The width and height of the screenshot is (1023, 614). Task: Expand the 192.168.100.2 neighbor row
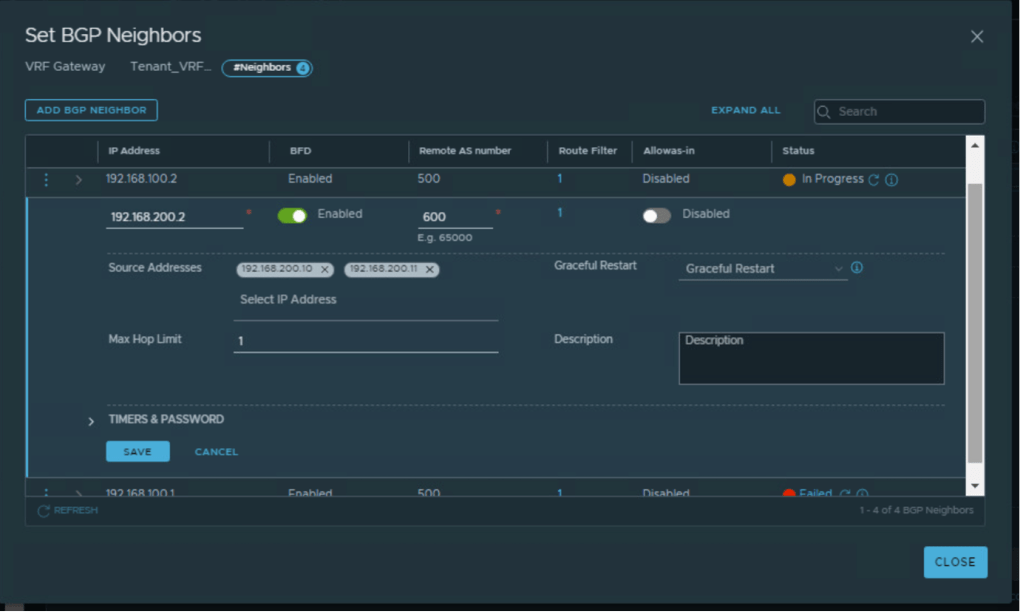(79, 180)
